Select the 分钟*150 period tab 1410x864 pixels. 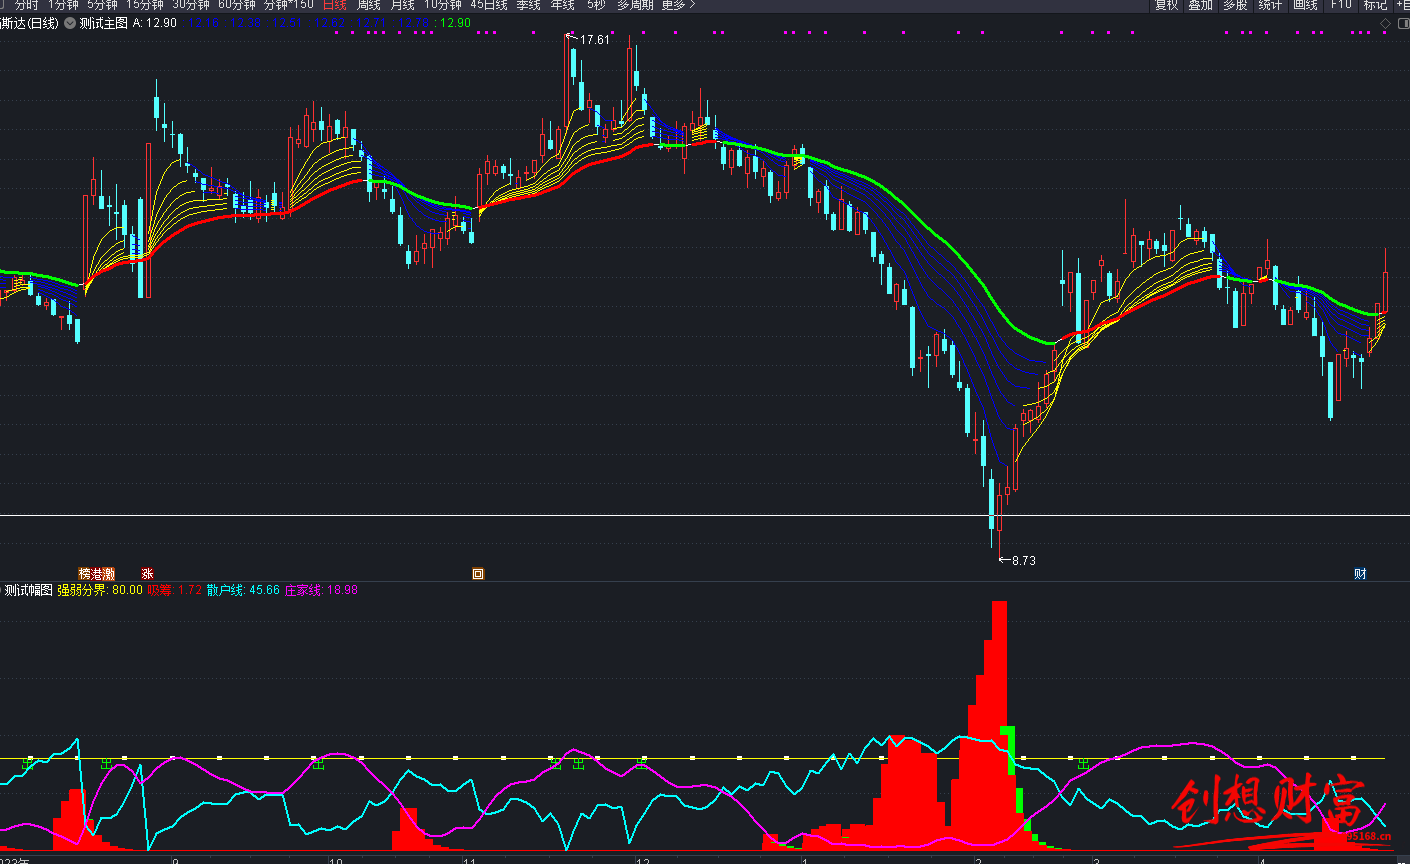point(289,5)
